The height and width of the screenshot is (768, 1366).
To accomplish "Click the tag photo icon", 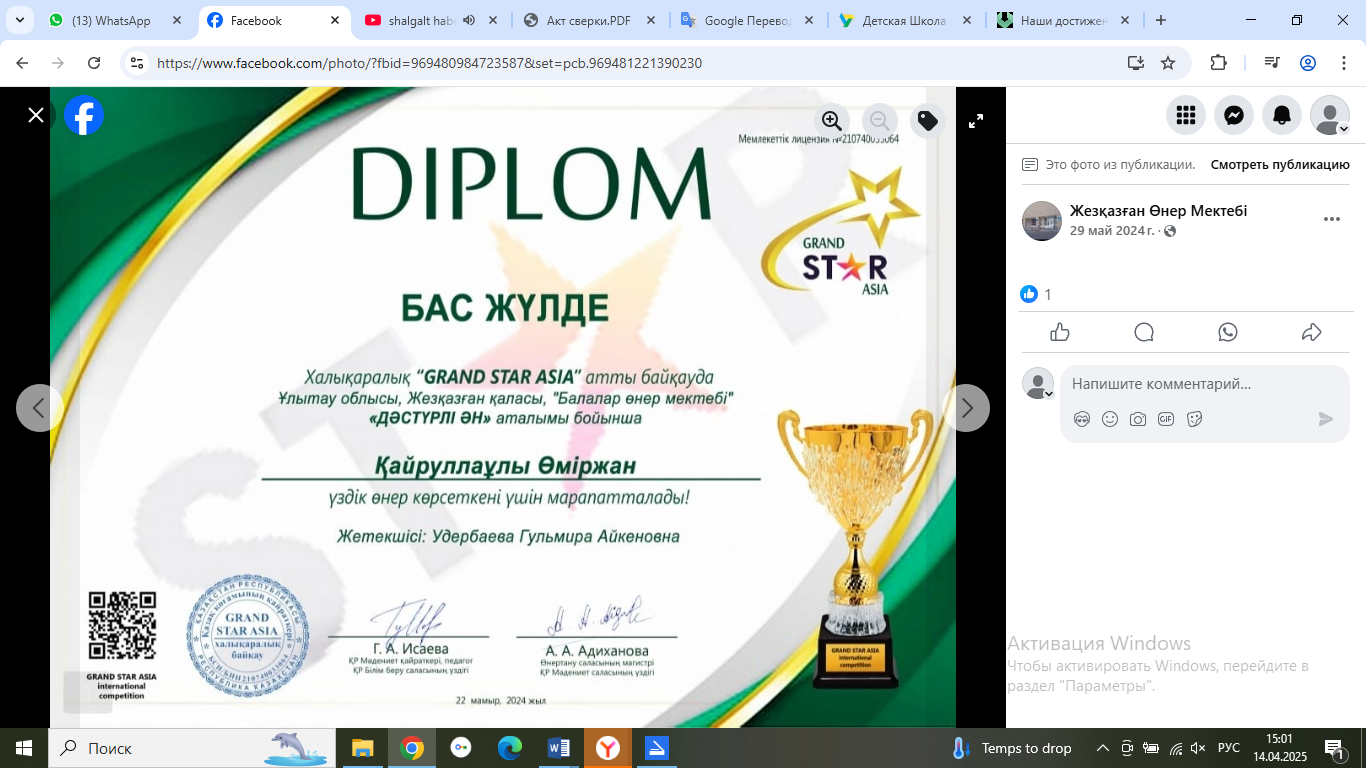I will click(928, 121).
